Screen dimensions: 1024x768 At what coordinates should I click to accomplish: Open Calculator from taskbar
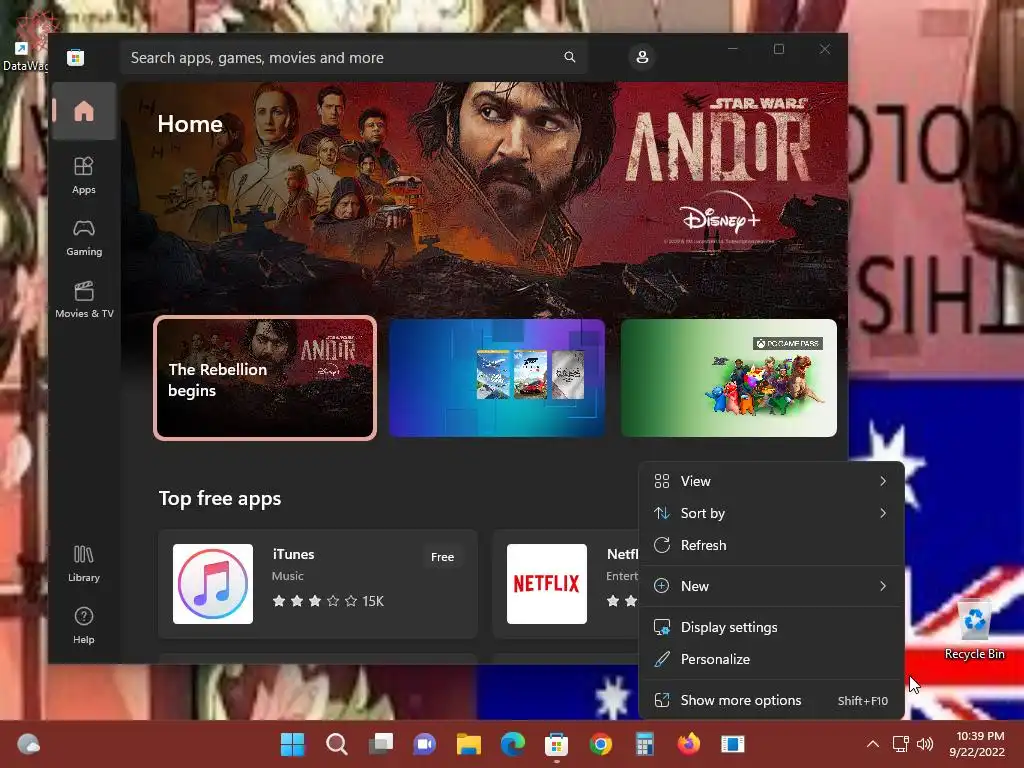tap(645, 744)
